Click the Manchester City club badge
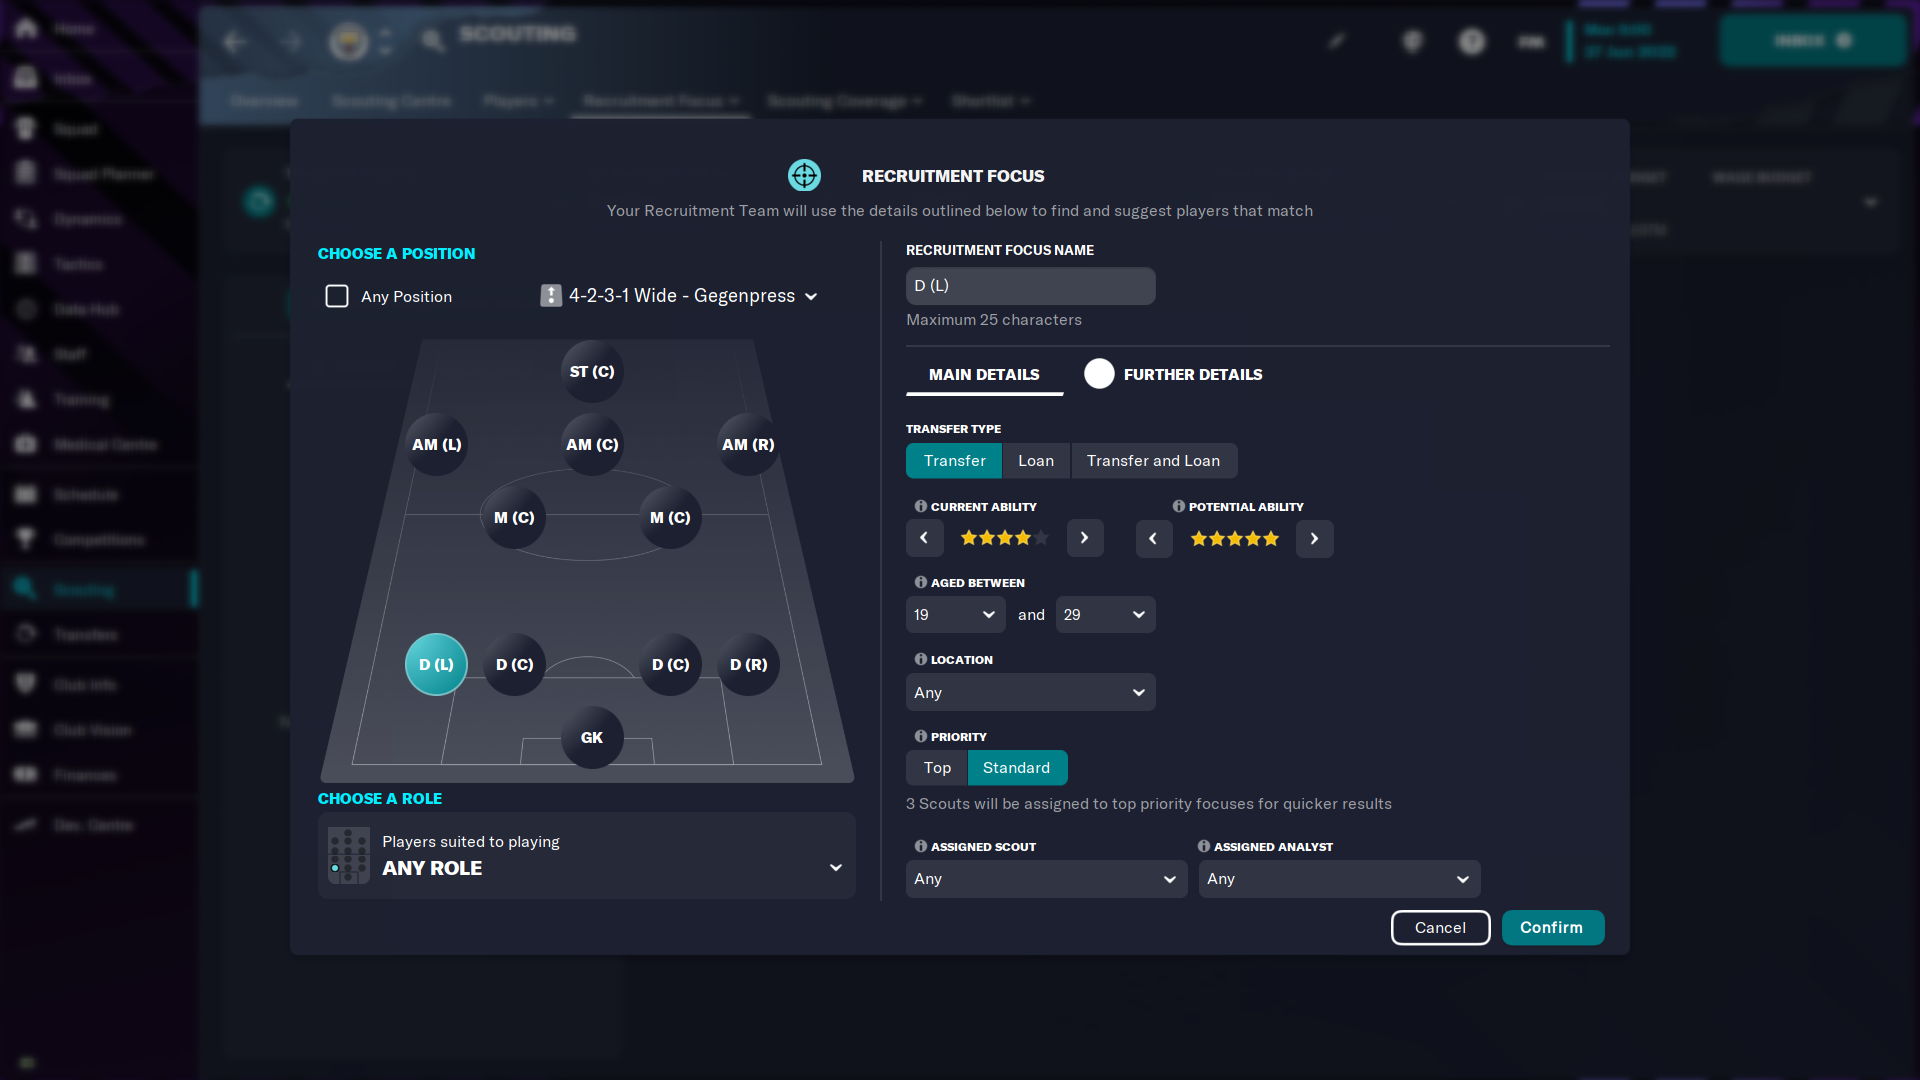The height and width of the screenshot is (1080, 1920). (347, 41)
